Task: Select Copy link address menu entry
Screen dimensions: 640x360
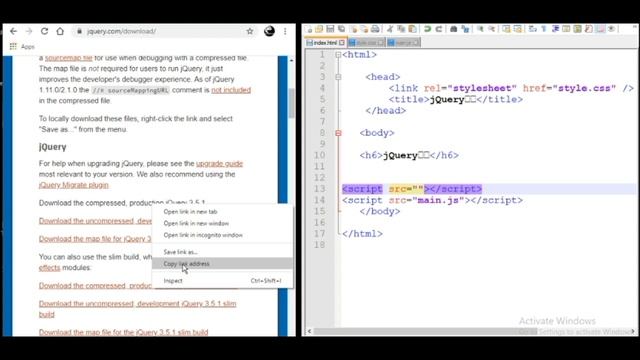Action: click(x=222, y=264)
